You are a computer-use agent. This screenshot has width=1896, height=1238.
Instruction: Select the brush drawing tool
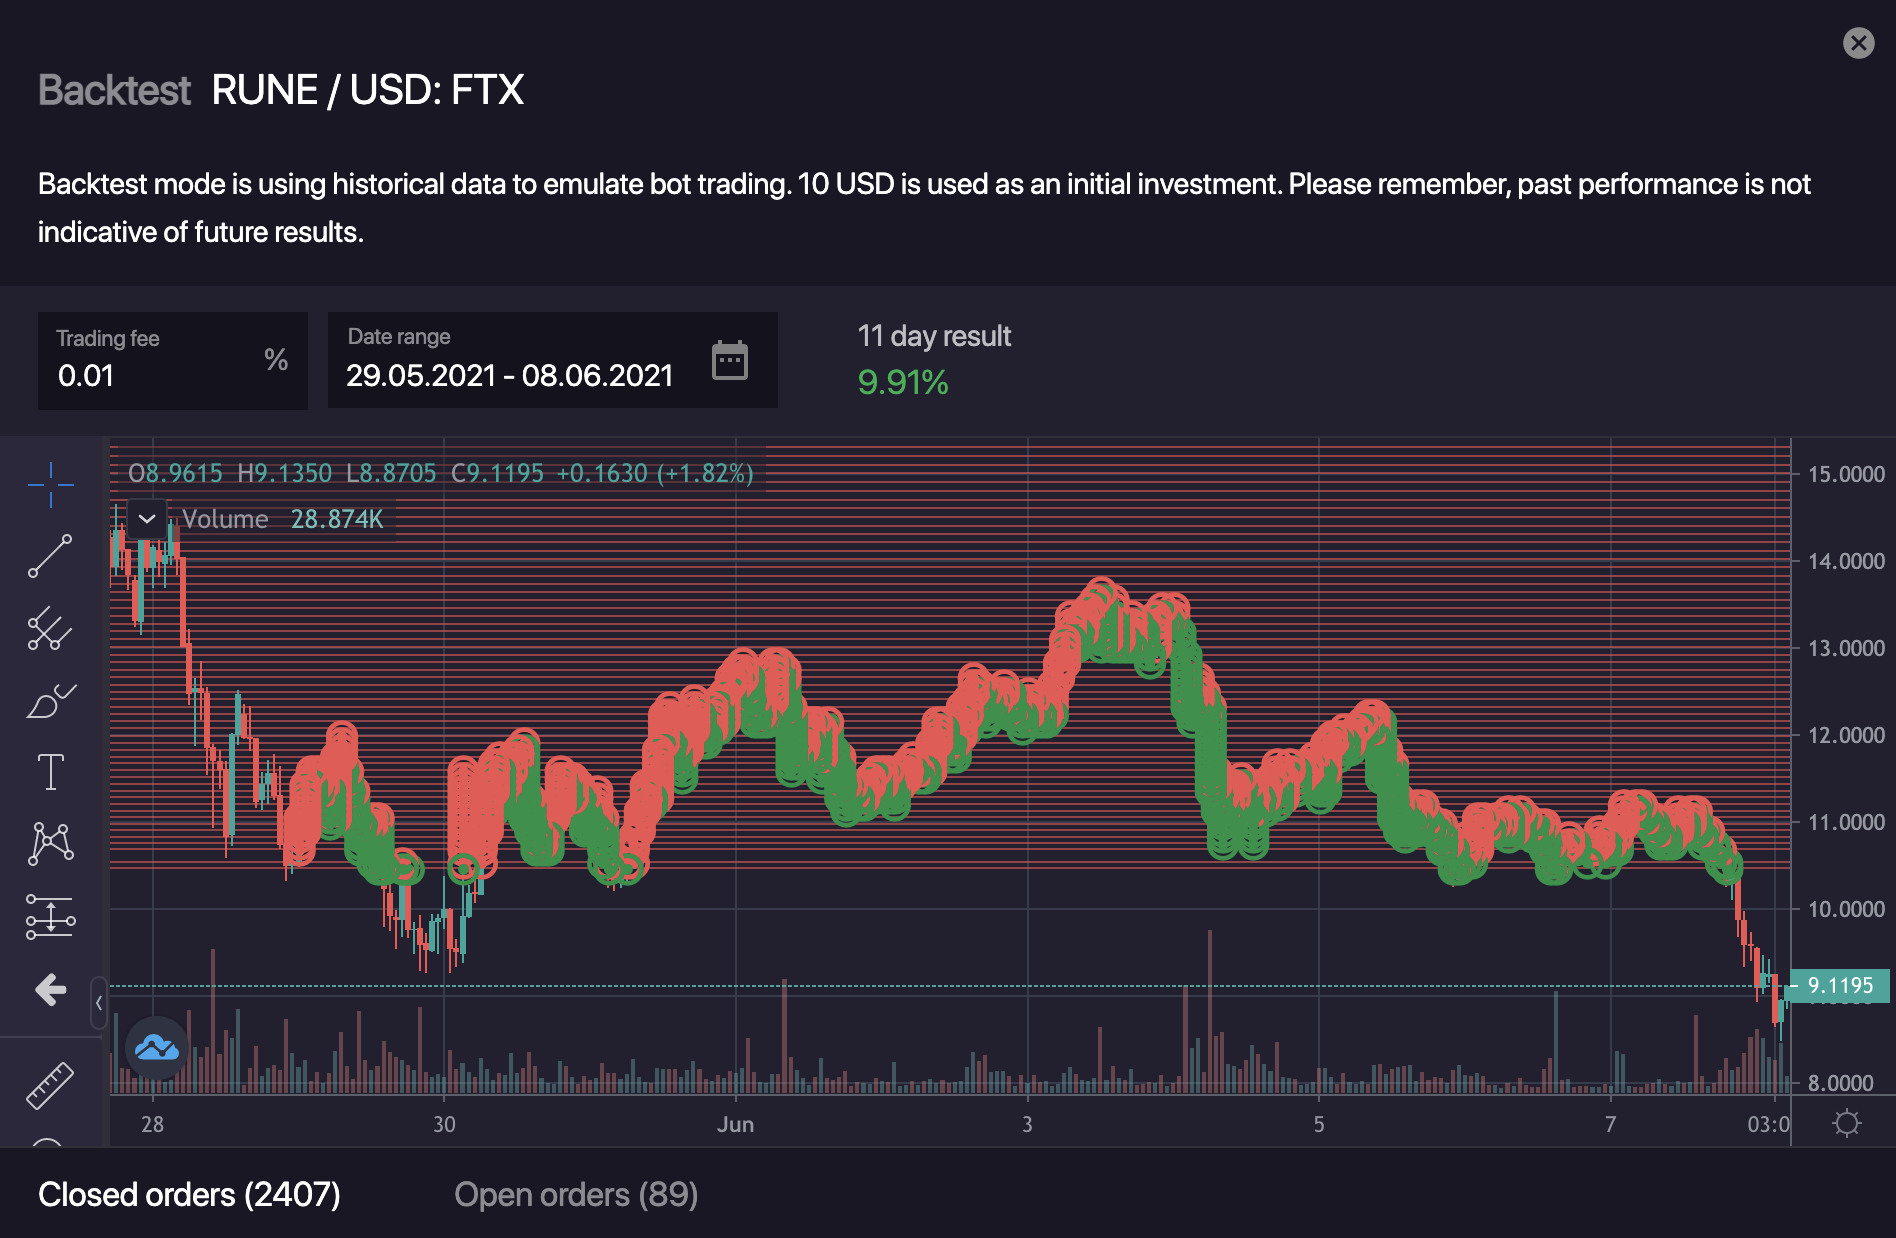tap(50, 701)
